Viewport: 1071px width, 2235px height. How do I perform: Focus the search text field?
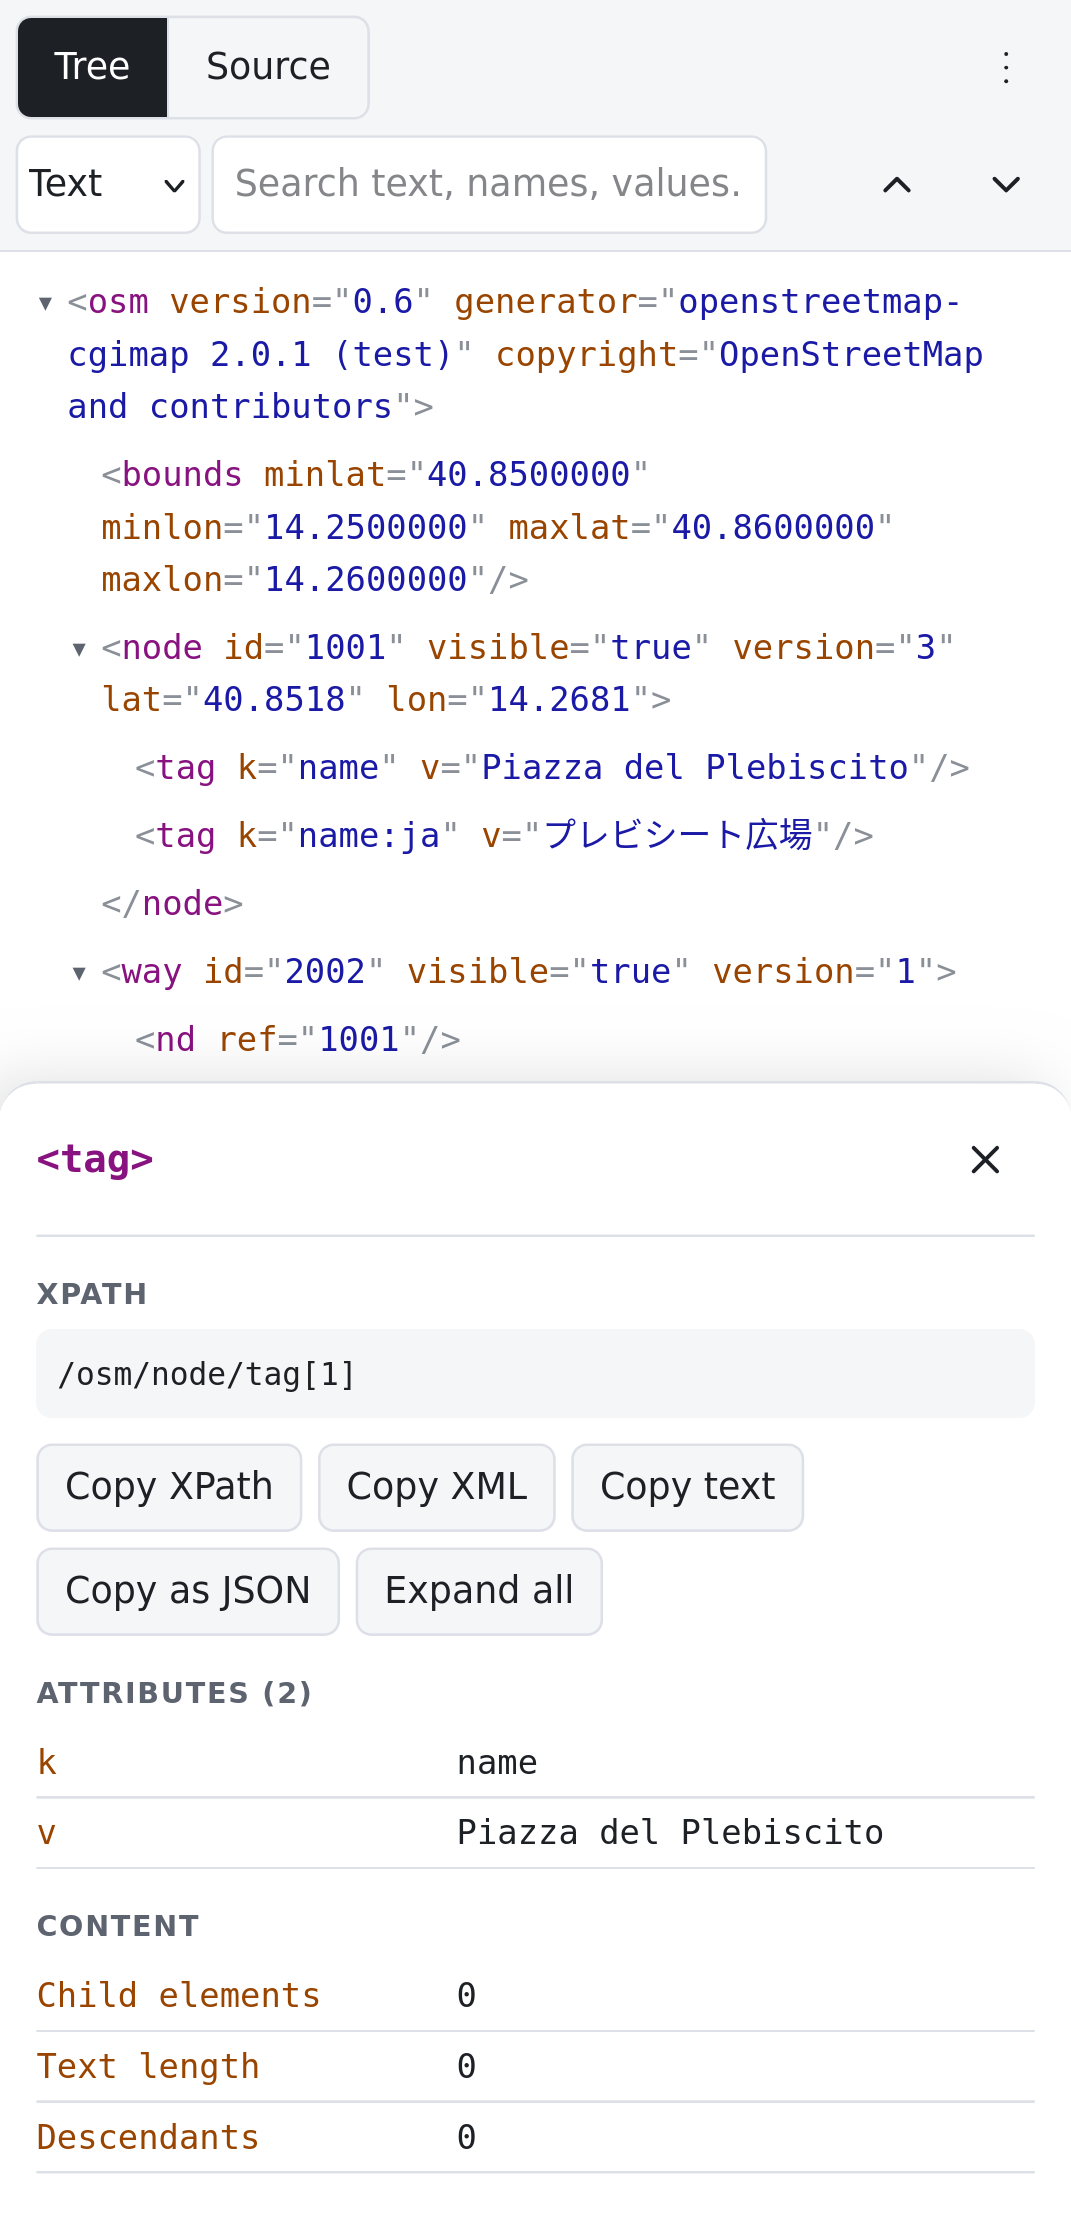489,184
